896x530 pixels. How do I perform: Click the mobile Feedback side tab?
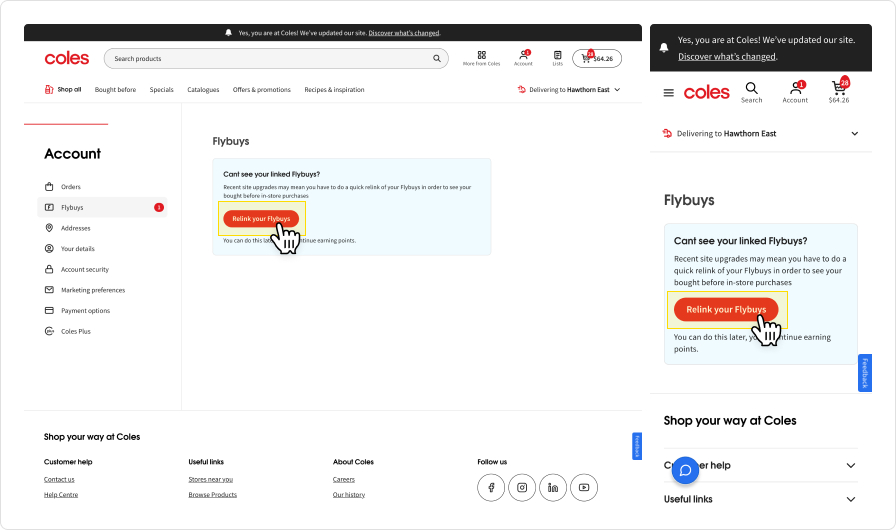(x=865, y=373)
